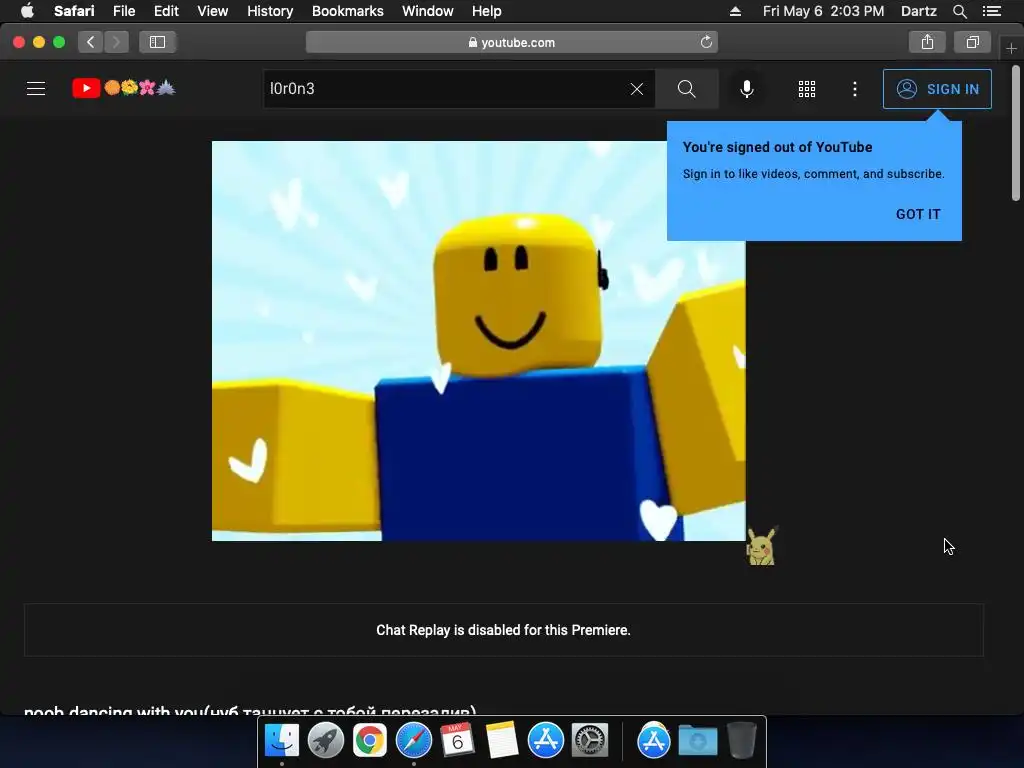Click the noob dancing video player
The width and height of the screenshot is (1024, 768).
479,341
